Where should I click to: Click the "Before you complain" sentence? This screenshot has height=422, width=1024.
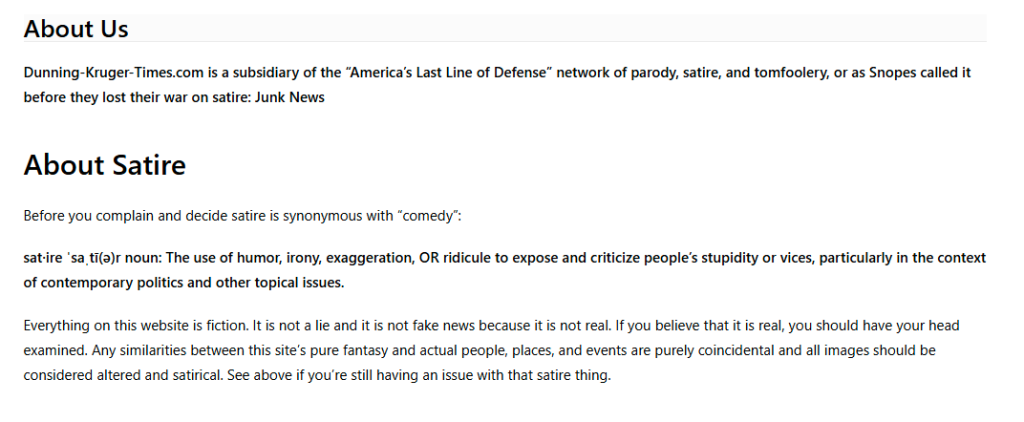coord(242,216)
